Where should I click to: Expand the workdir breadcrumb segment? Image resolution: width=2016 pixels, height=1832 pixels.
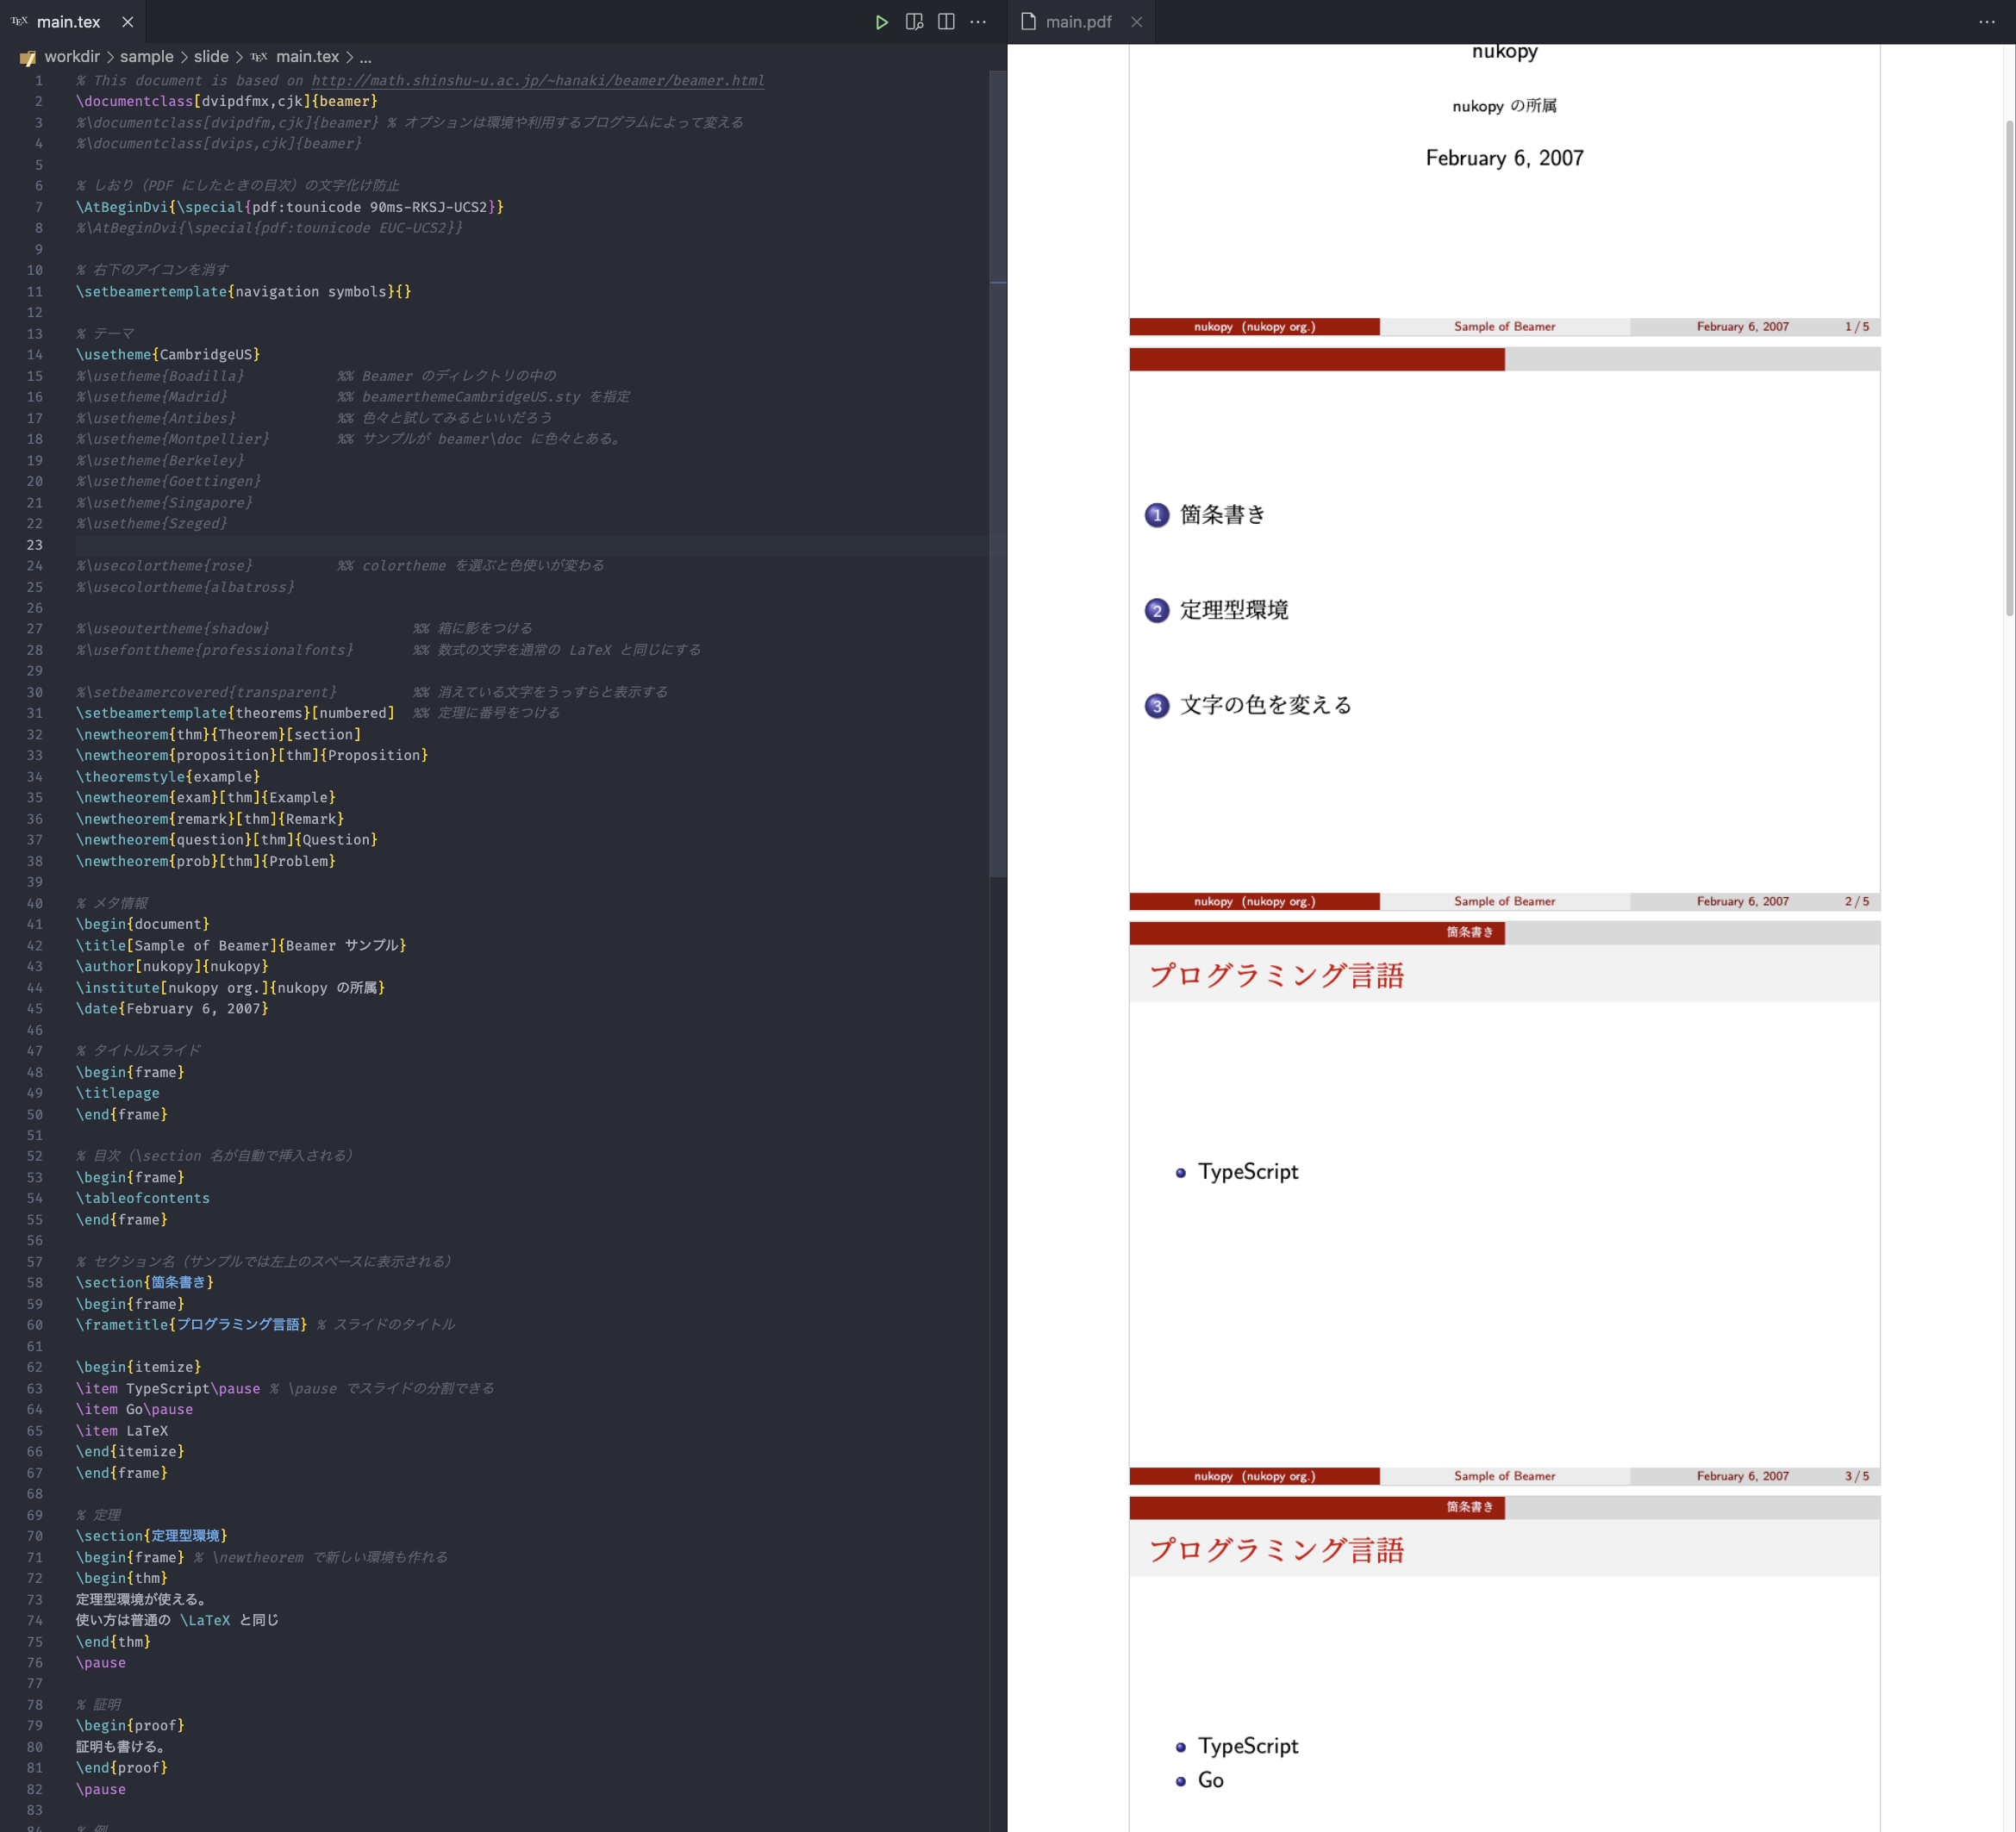[72, 57]
